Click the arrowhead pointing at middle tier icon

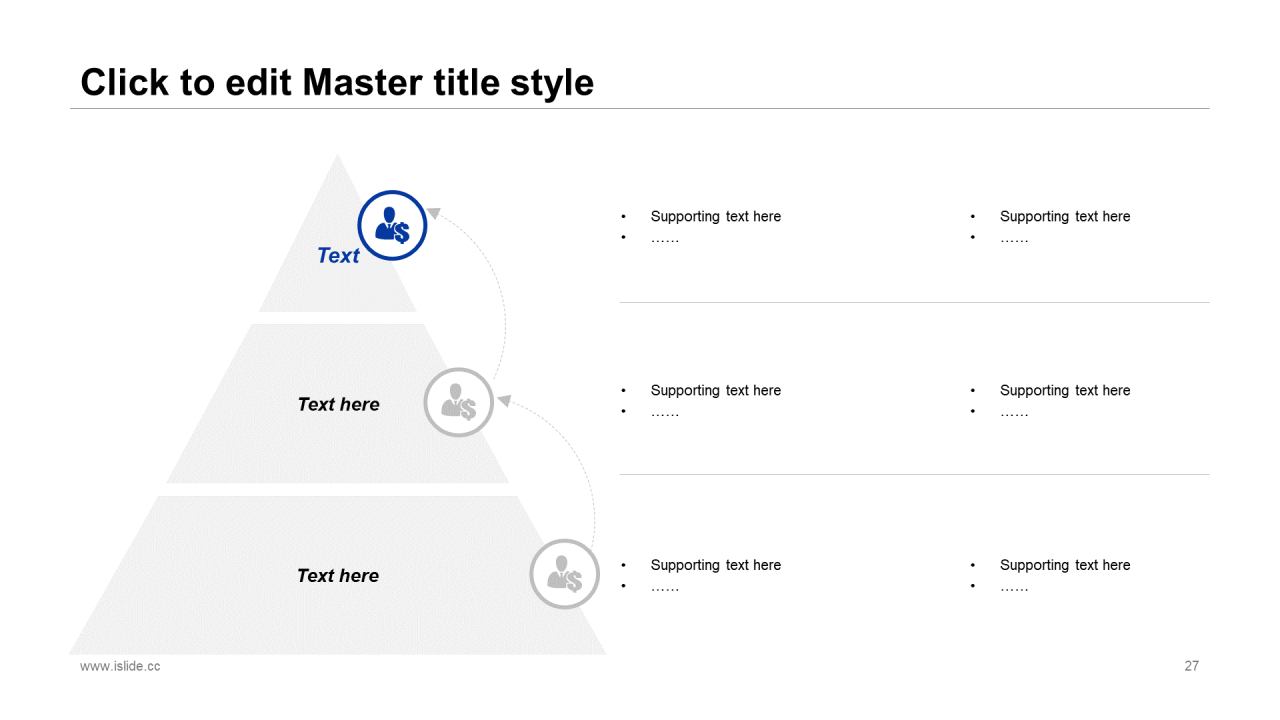(504, 401)
